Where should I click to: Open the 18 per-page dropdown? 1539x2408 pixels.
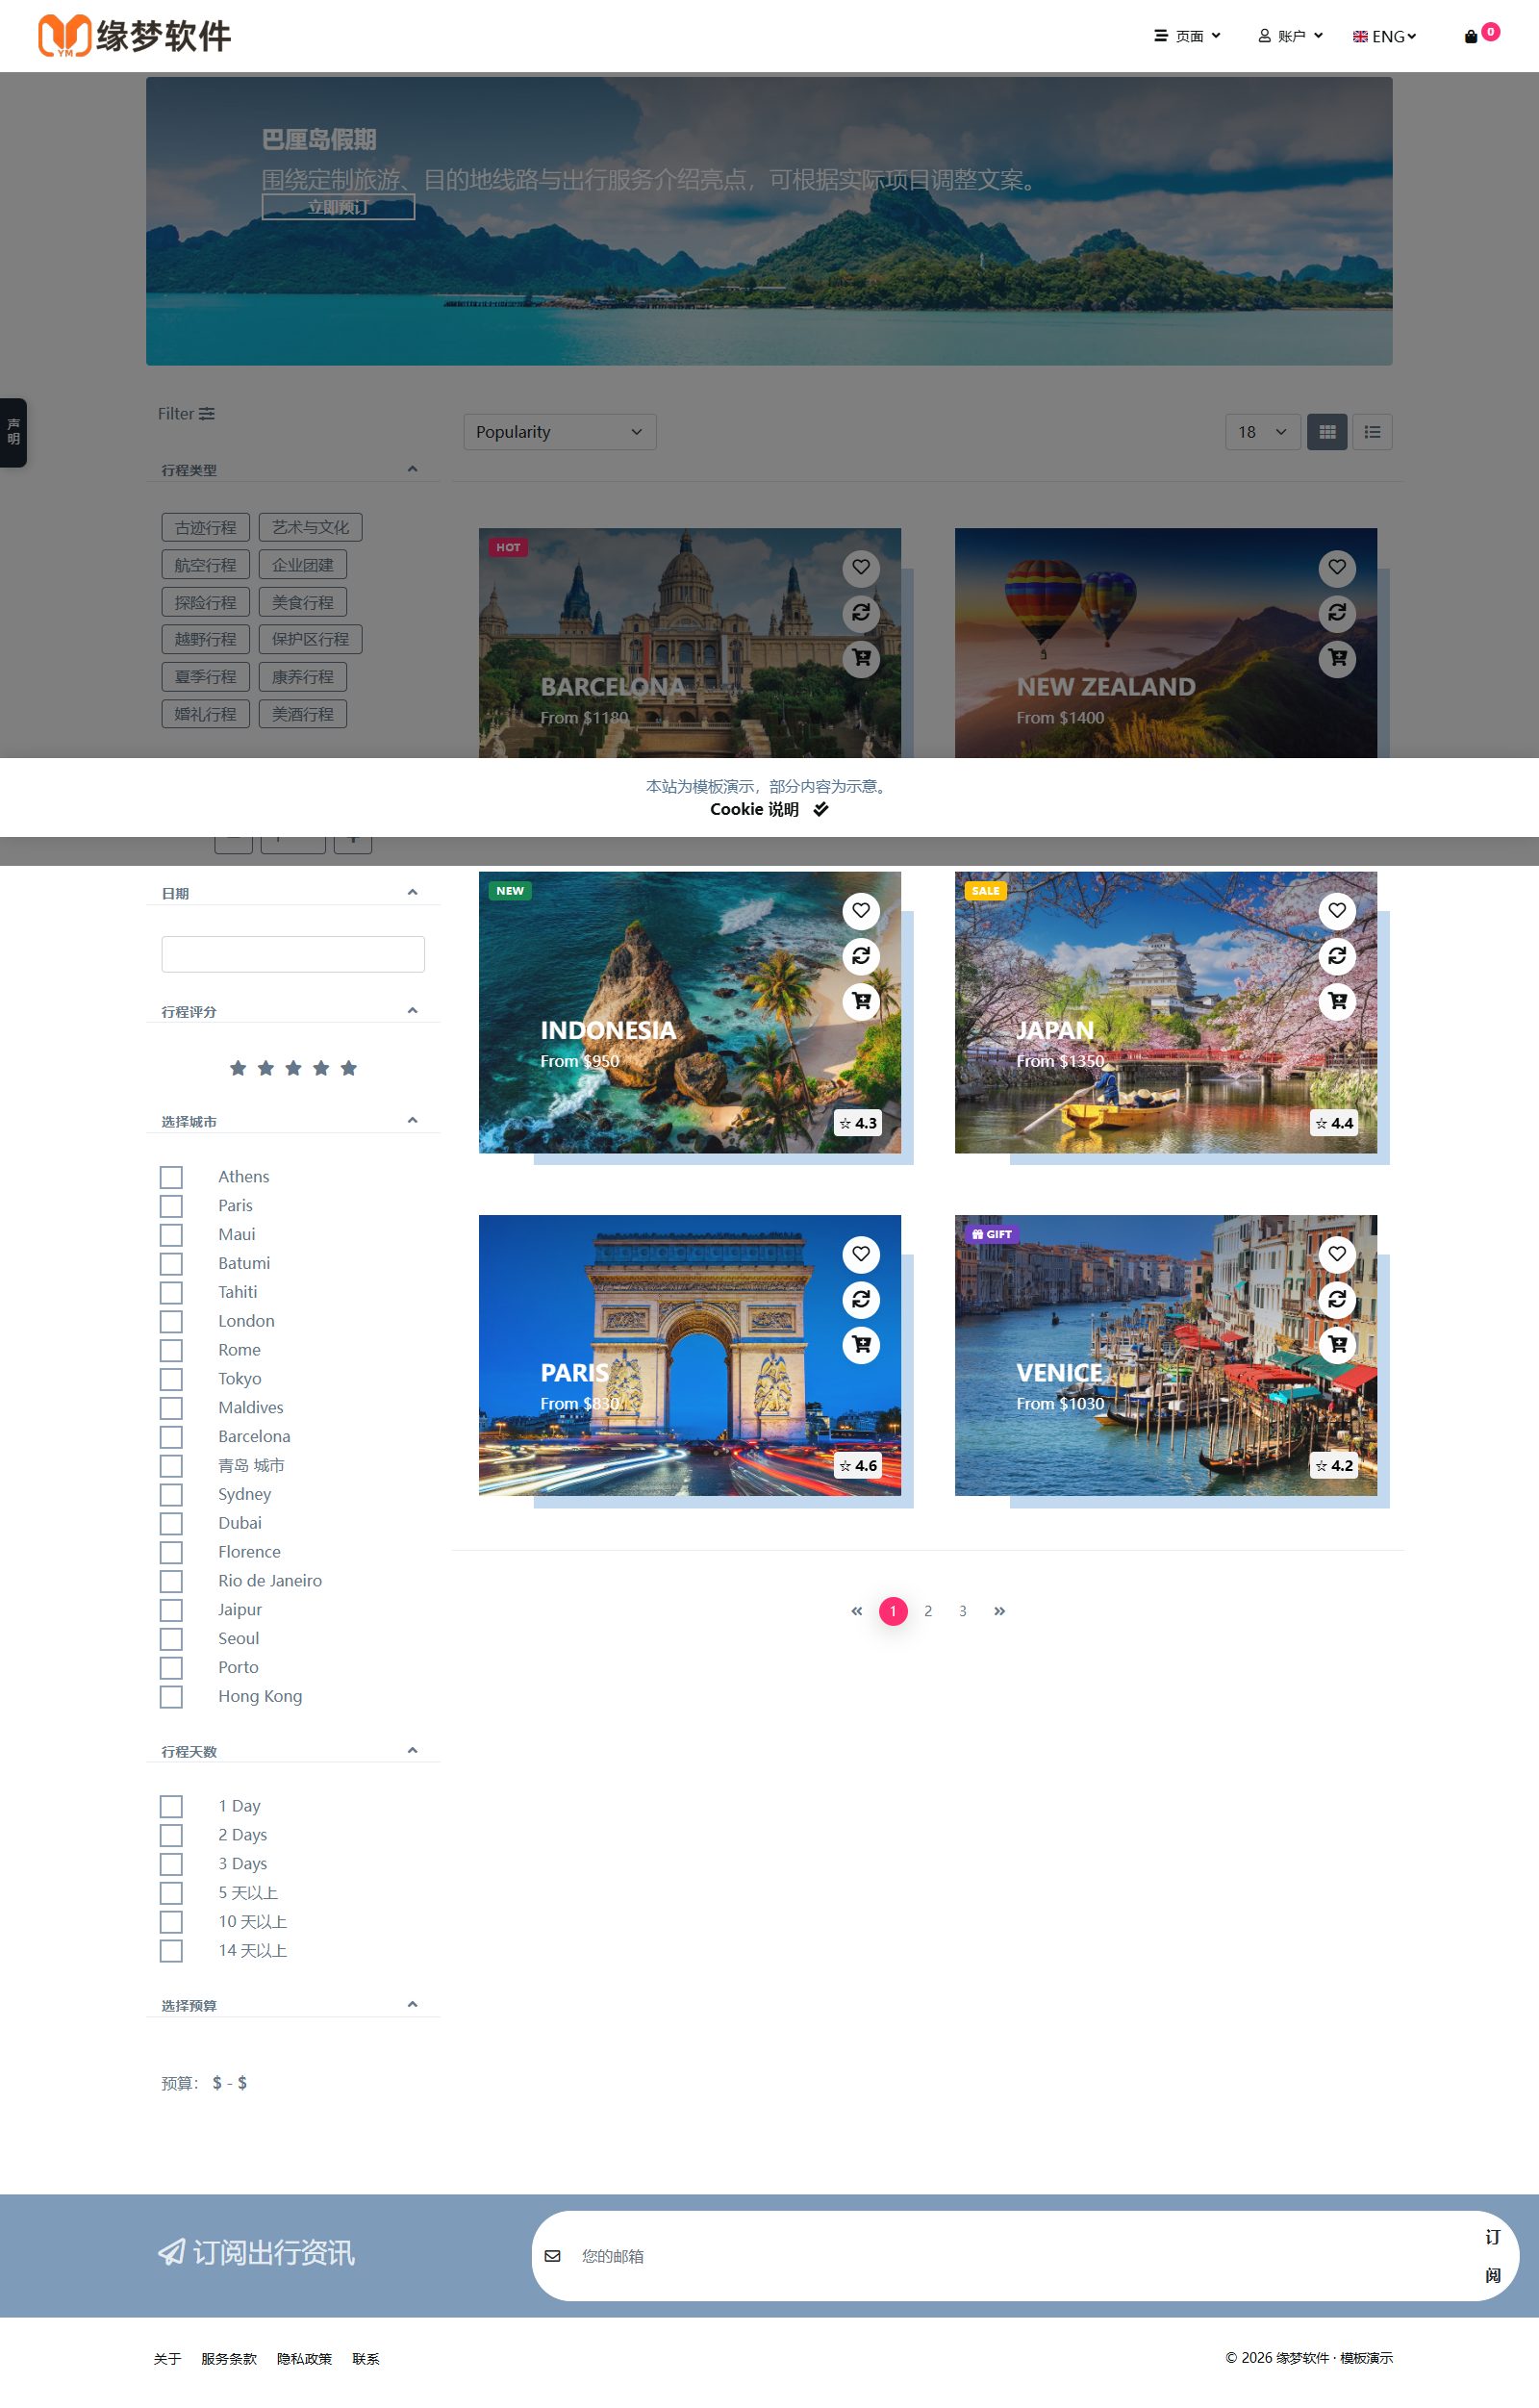point(1263,432)
